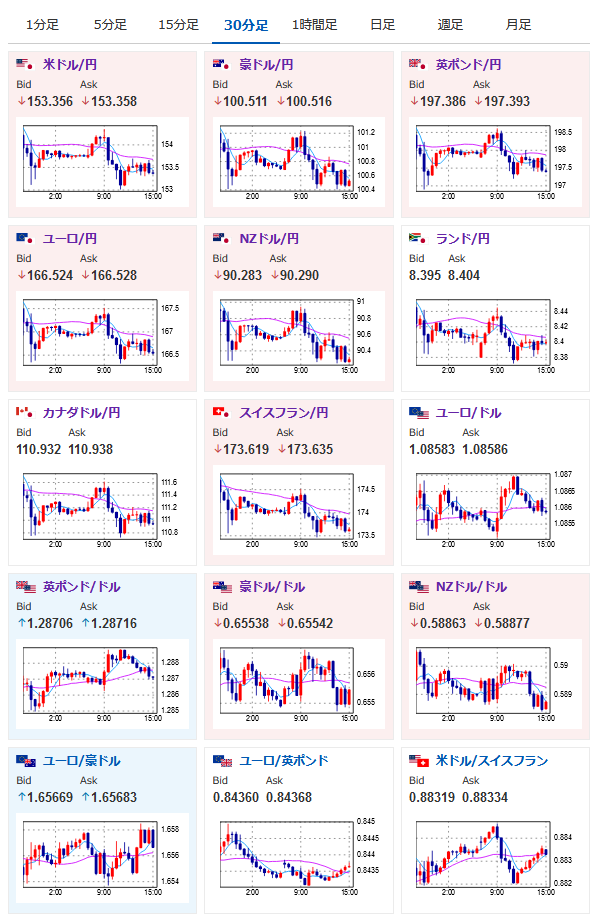The height and width of the screenshot is (917, 596).
Task: Switch to the 1分足 tab
Action: pyautogui.click(x=42, y=25)
